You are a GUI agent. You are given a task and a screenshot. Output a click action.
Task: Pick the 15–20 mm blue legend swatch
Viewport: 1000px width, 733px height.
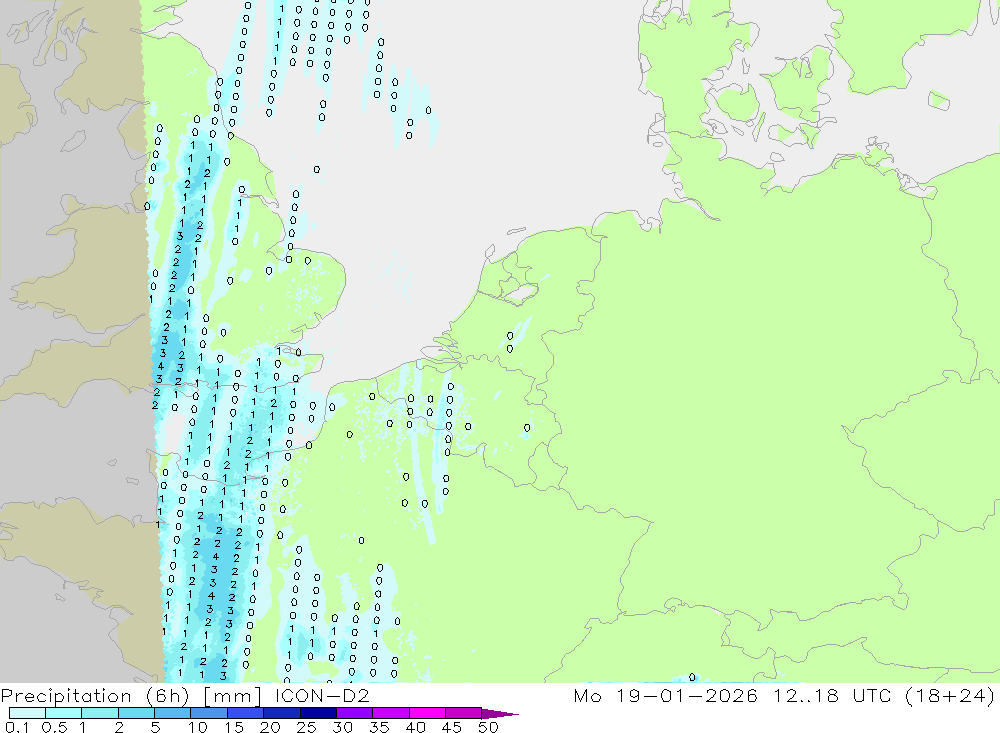245,713
